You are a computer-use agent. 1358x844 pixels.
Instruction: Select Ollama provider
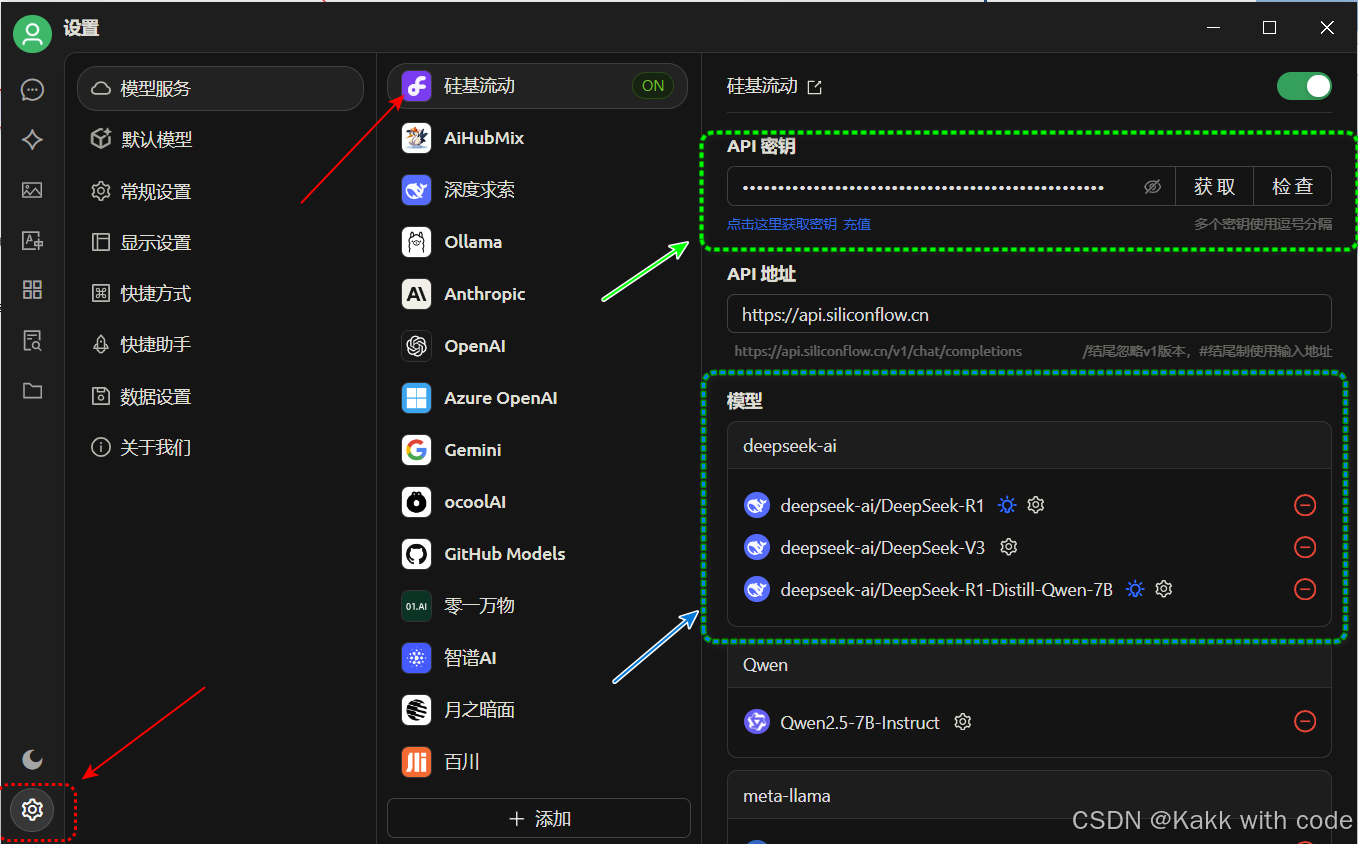click(x=538, y=242)
